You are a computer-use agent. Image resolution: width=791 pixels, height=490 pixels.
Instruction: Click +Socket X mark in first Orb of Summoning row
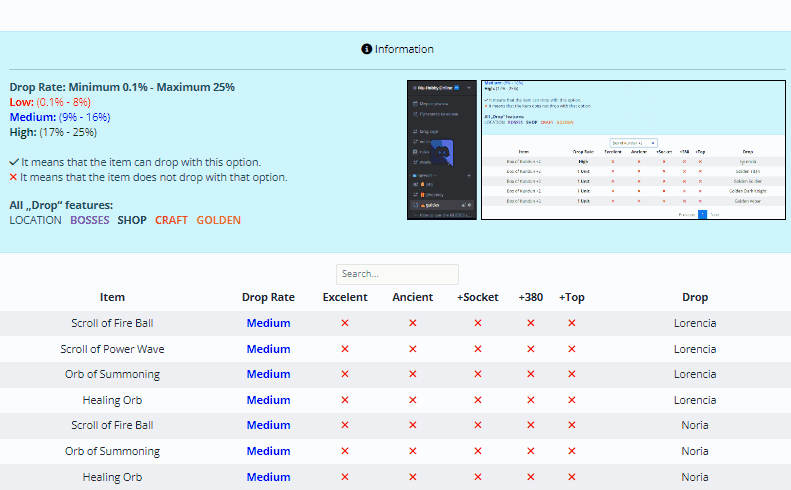(478, 375)
